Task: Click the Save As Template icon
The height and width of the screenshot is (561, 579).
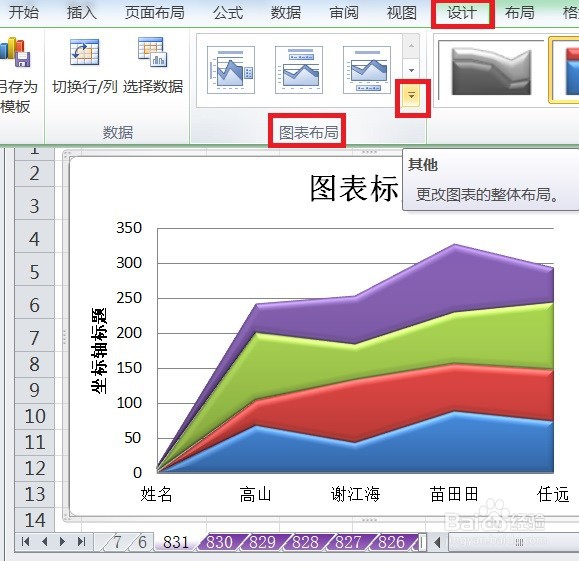Action: [16, 52]
